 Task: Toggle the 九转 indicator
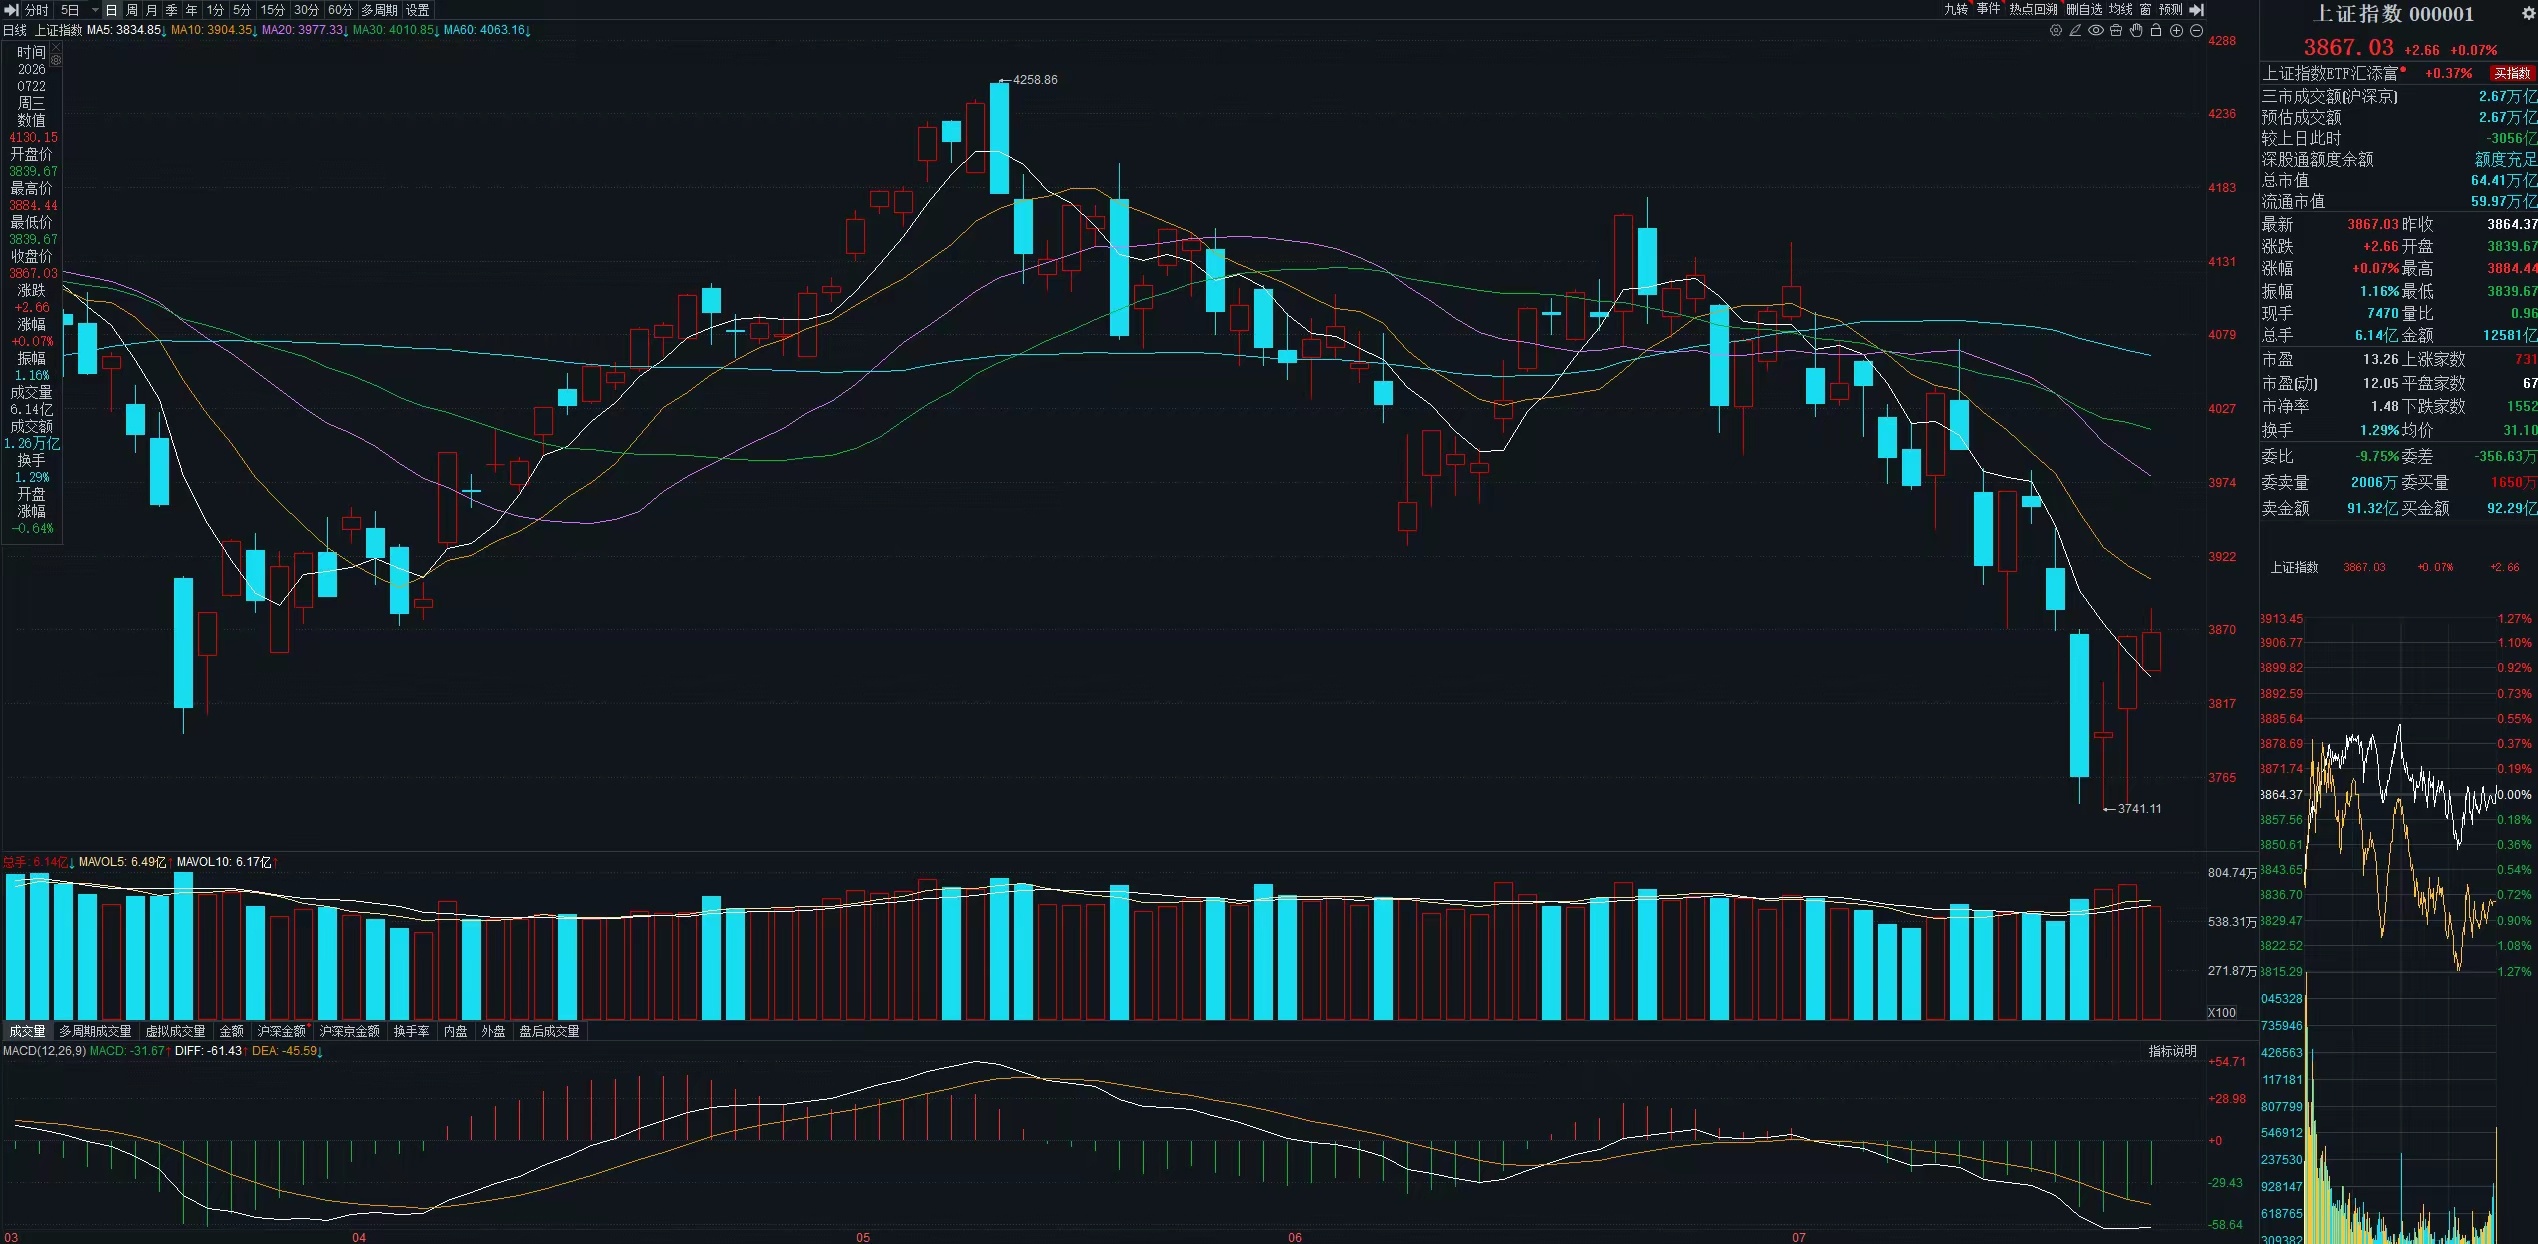click(x=1955, y=9)
